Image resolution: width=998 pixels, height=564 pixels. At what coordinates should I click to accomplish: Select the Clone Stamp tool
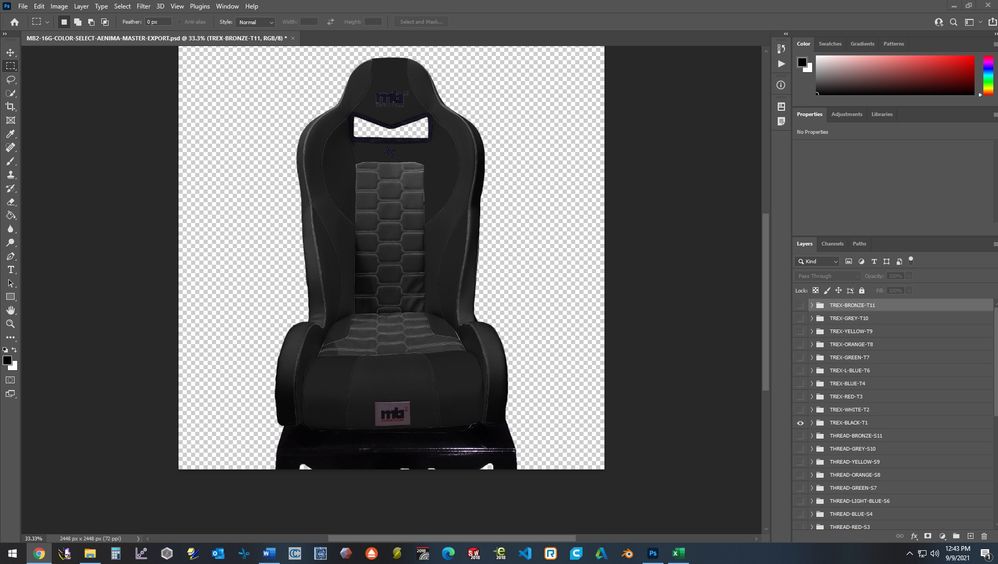pos(10,174)
